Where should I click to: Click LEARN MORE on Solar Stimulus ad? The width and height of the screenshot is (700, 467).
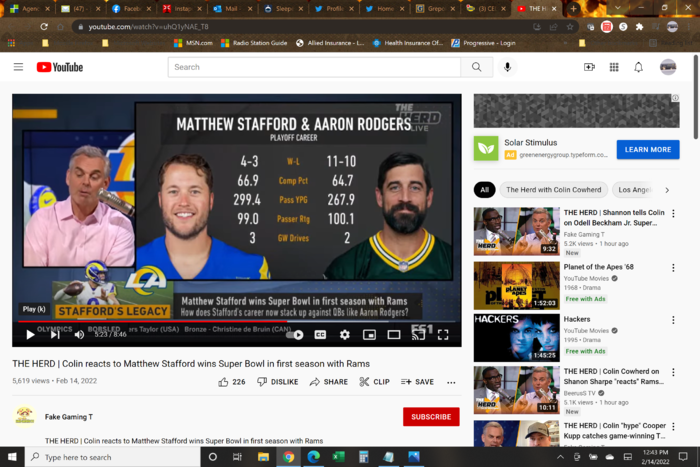648,150
